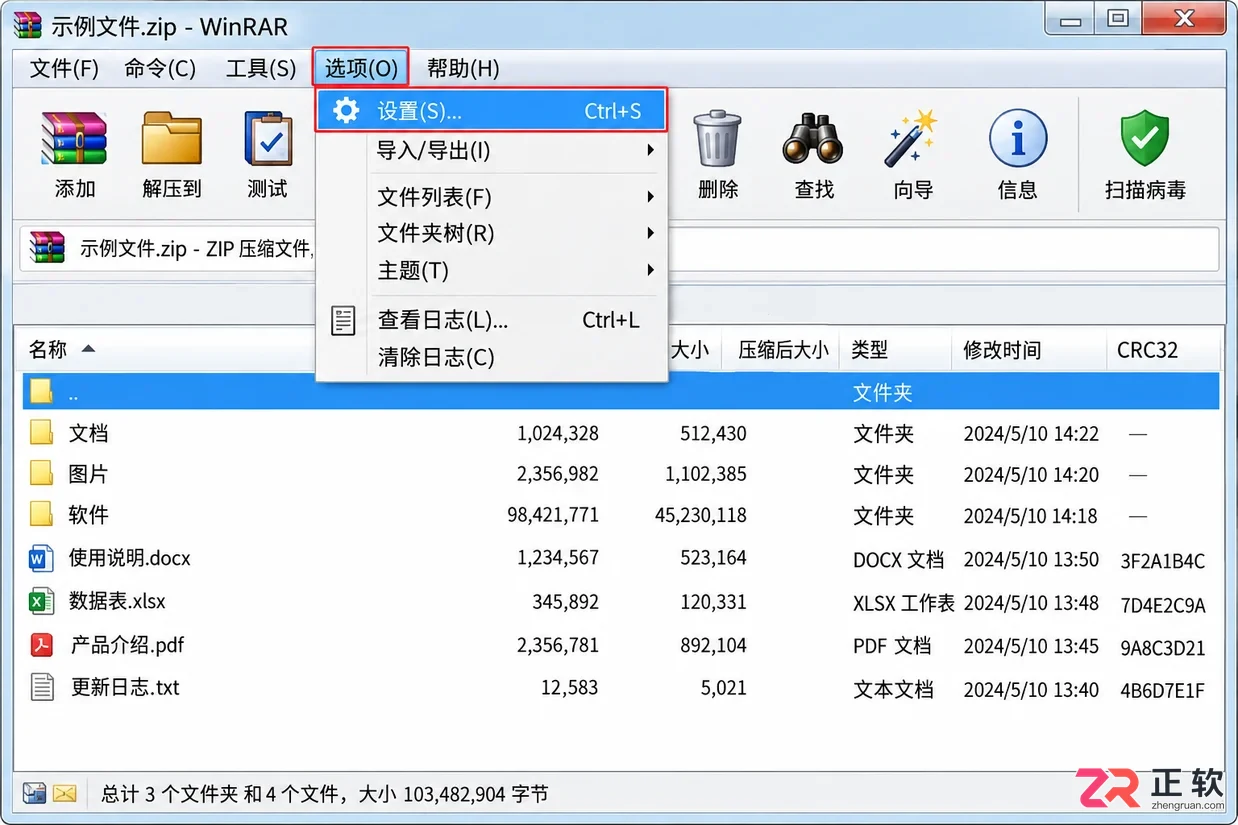Open the 帮助(H) menu
1238x825 pixels.
tap(463, 68)
